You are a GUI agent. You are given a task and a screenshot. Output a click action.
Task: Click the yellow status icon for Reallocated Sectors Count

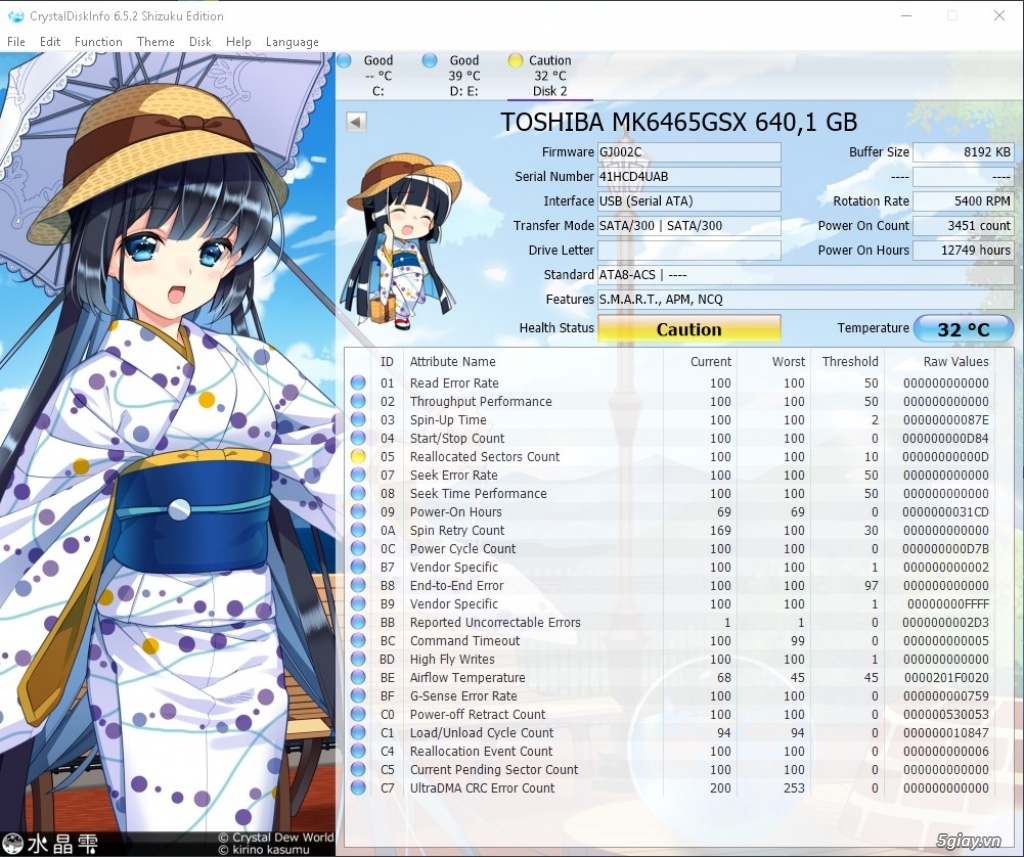(358, 457)
